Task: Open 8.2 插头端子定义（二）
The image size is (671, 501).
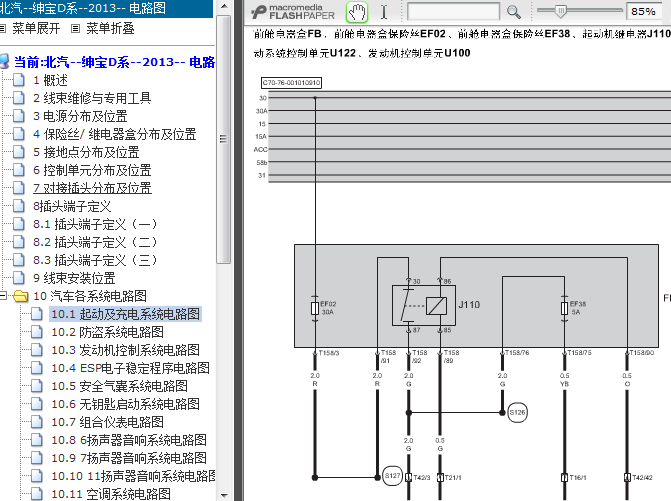Action: [x=95, y=242]
